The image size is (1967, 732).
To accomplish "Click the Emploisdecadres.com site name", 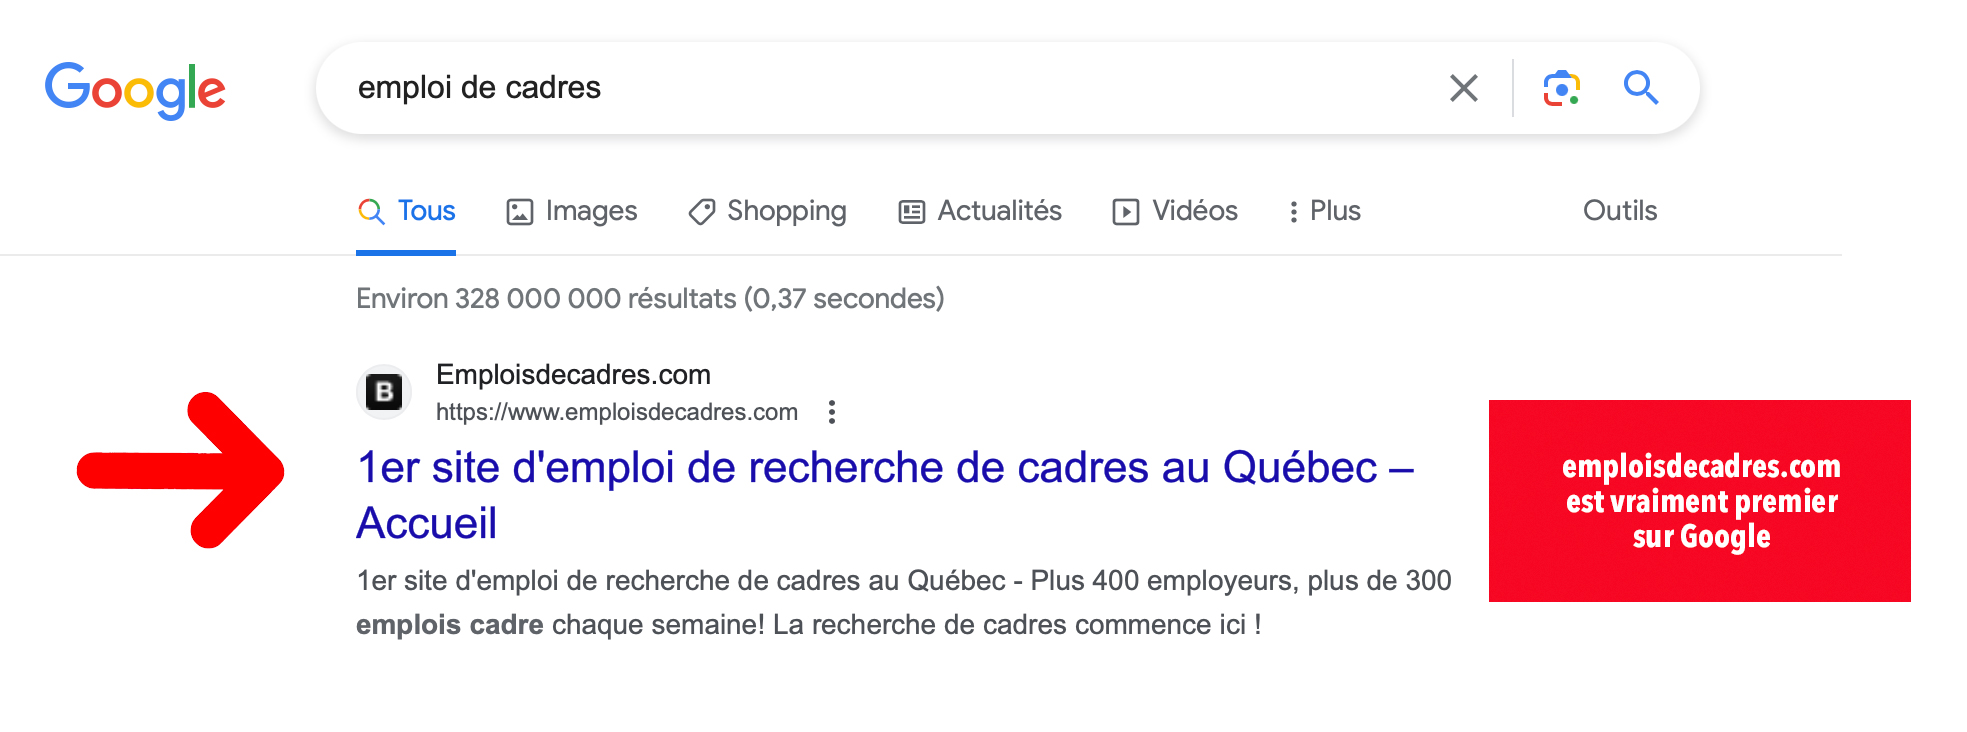I will [x=573, y=375].
